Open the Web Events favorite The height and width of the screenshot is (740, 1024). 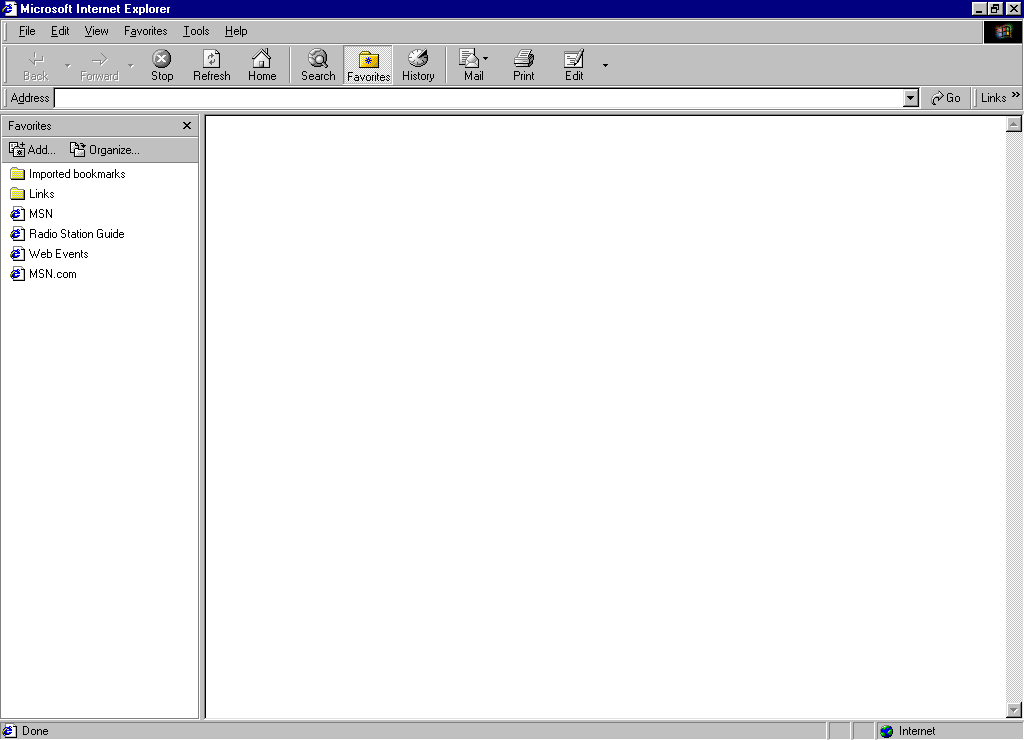pyautogui.click(x=59, y=254)
